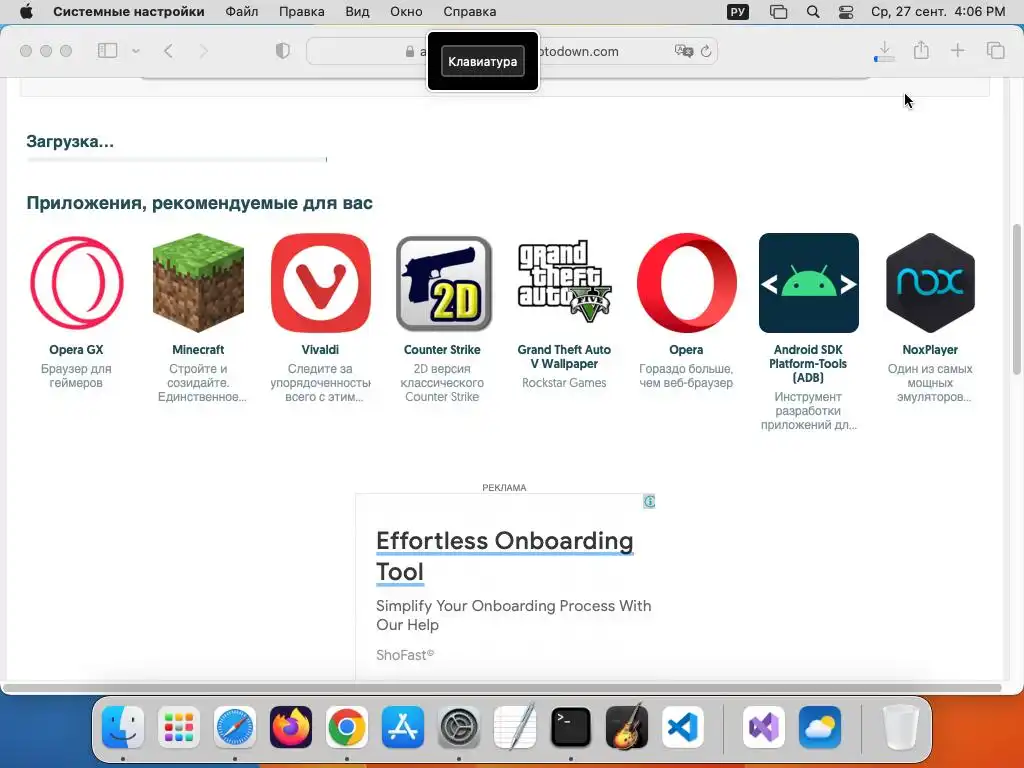Go back to previous page
The width and height of the screenshot is (1024, 768).
(x=168, y=51)
